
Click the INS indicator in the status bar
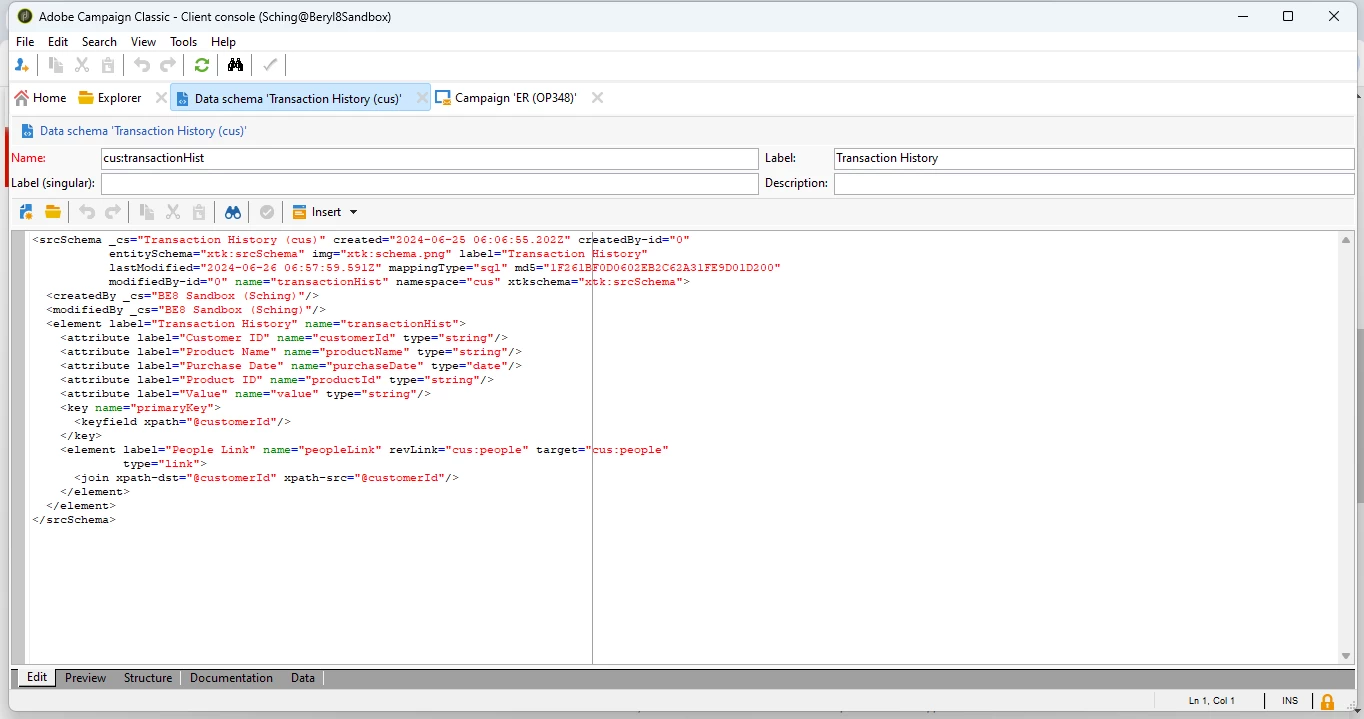click(x=1289, y=701)
